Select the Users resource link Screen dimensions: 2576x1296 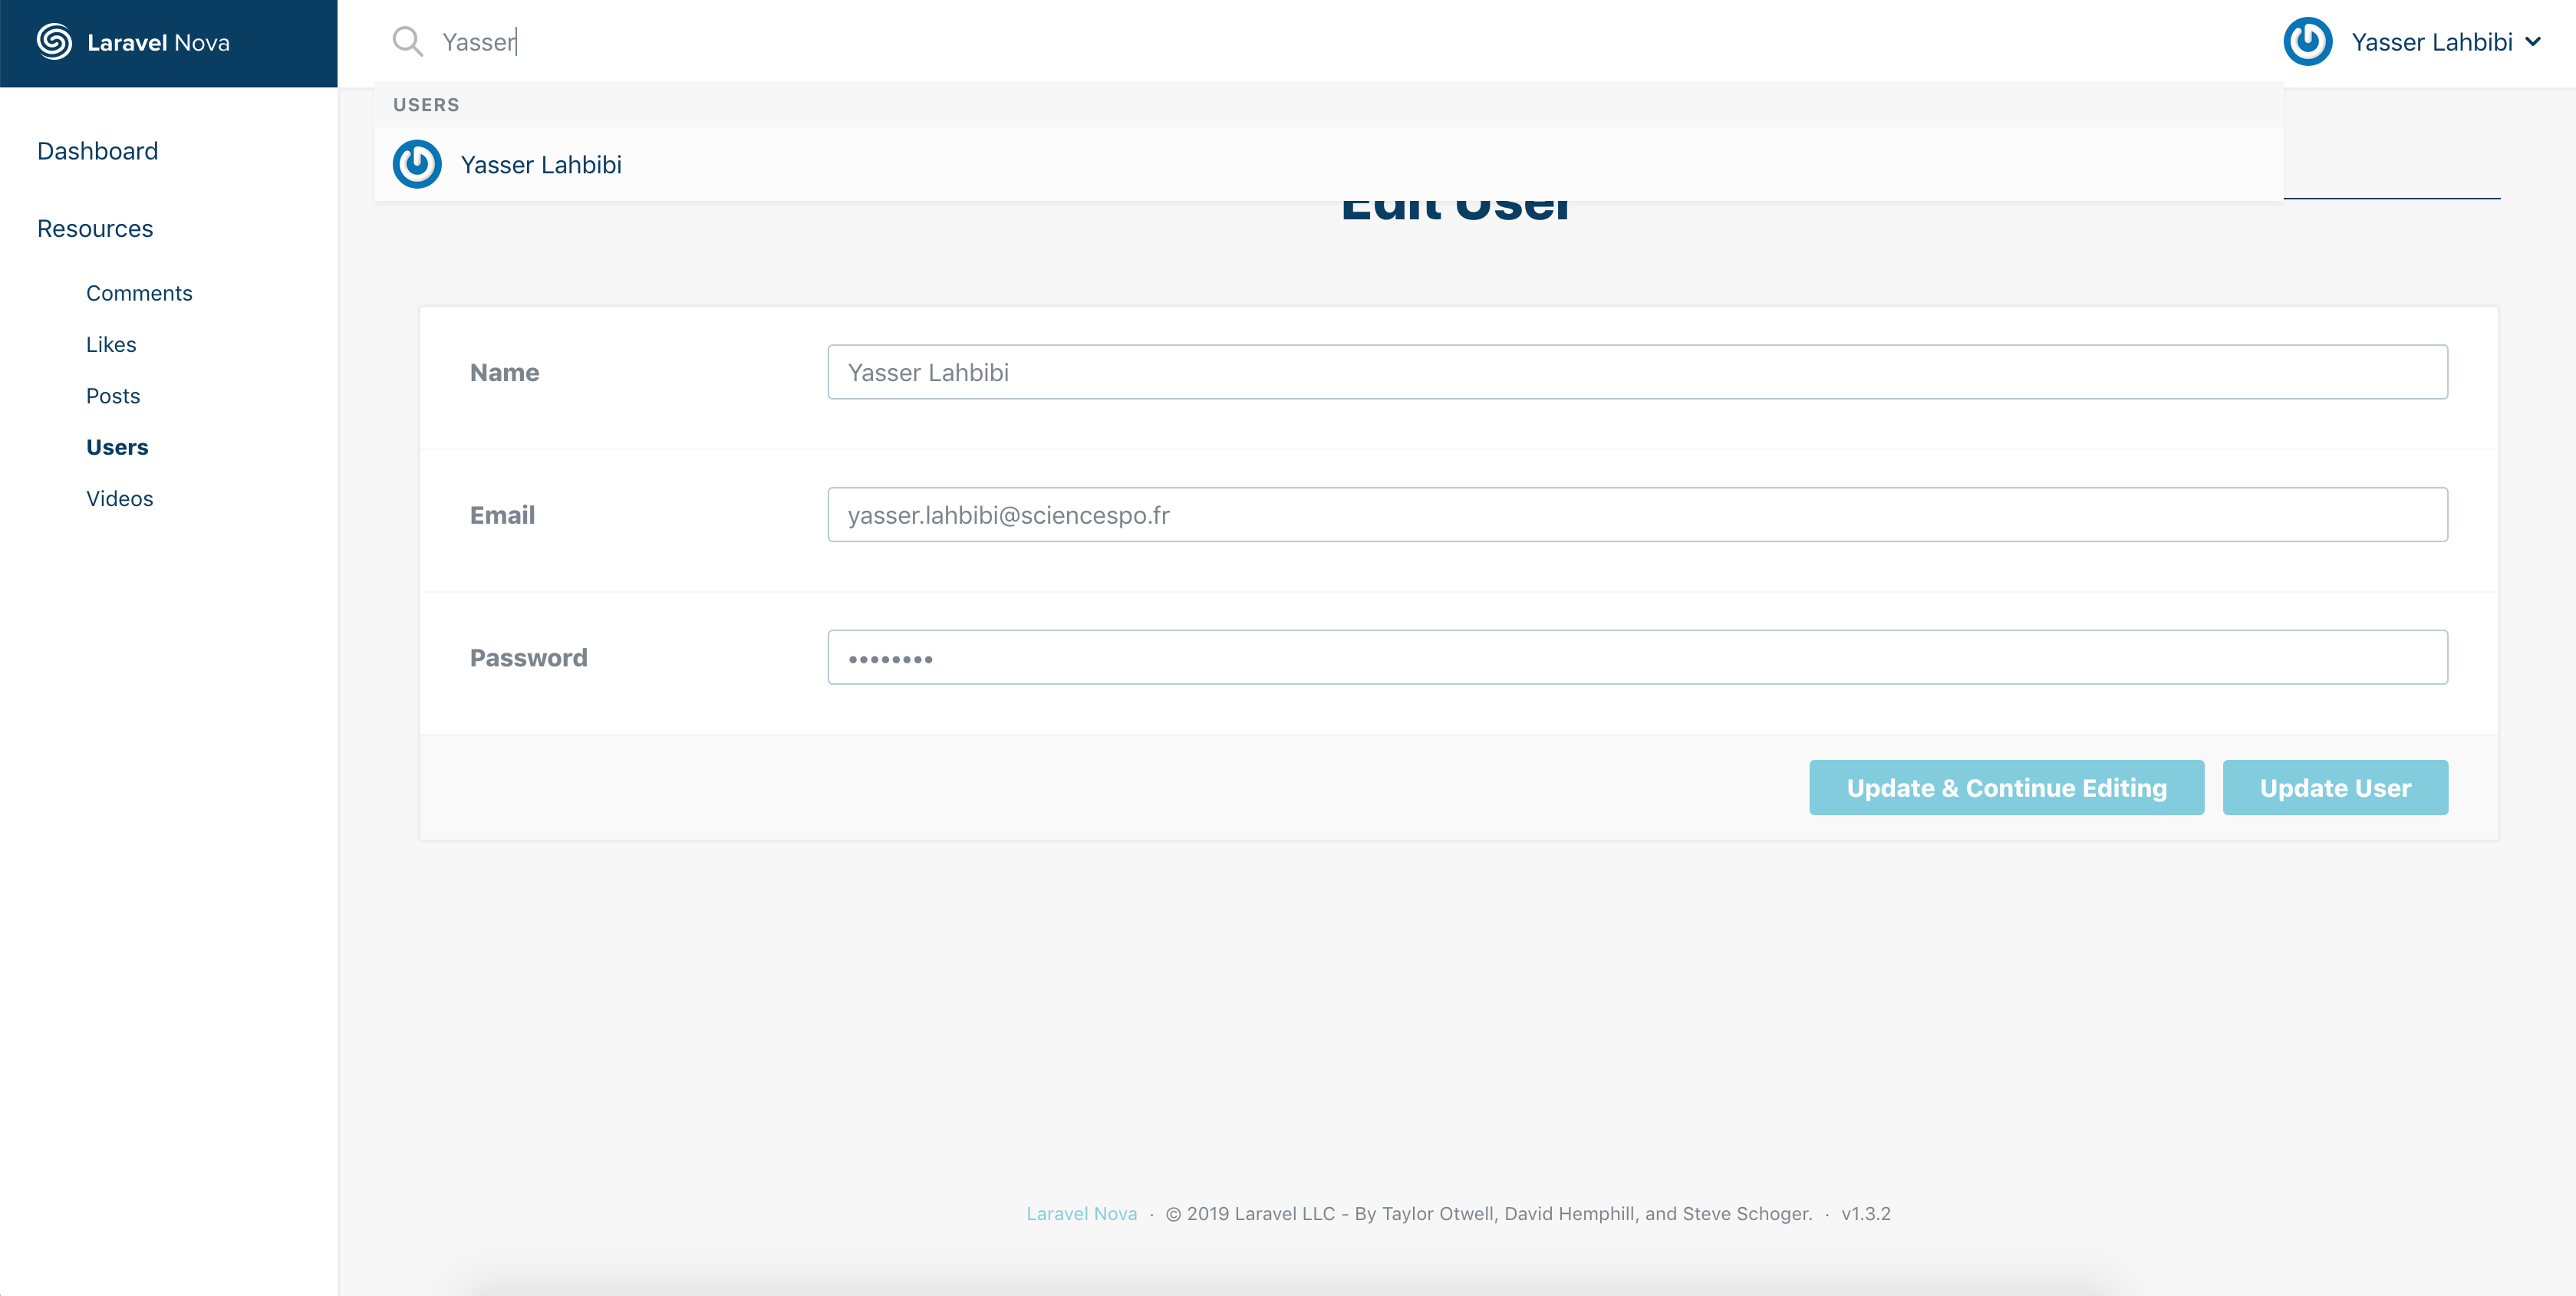click(117, 447)
